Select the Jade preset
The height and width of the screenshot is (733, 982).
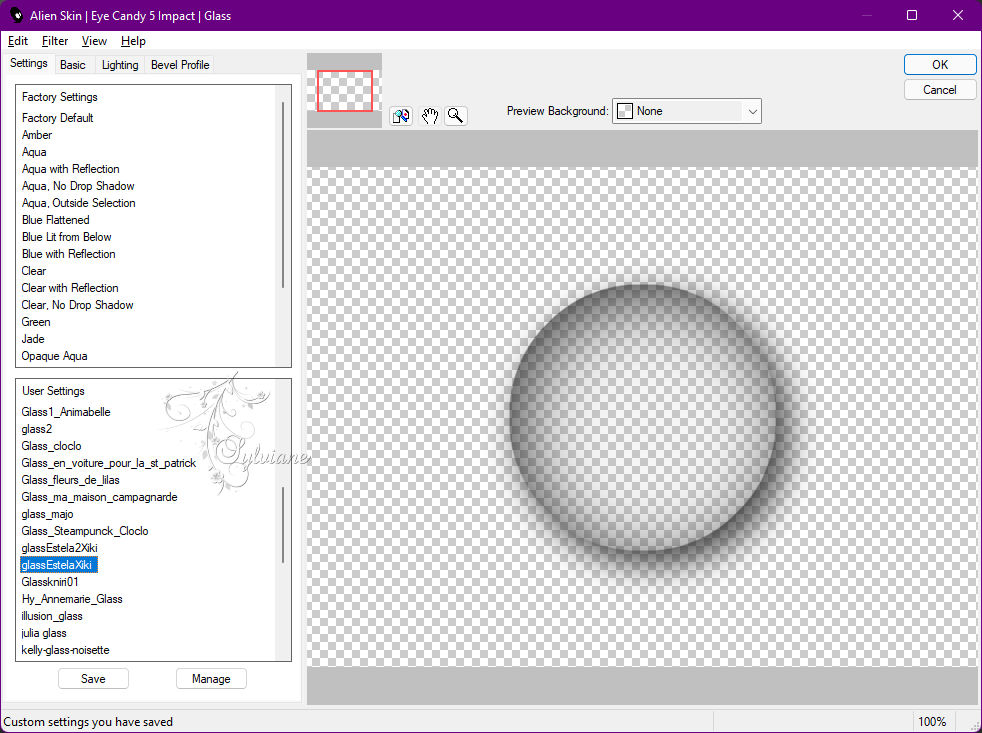point(33,339)
